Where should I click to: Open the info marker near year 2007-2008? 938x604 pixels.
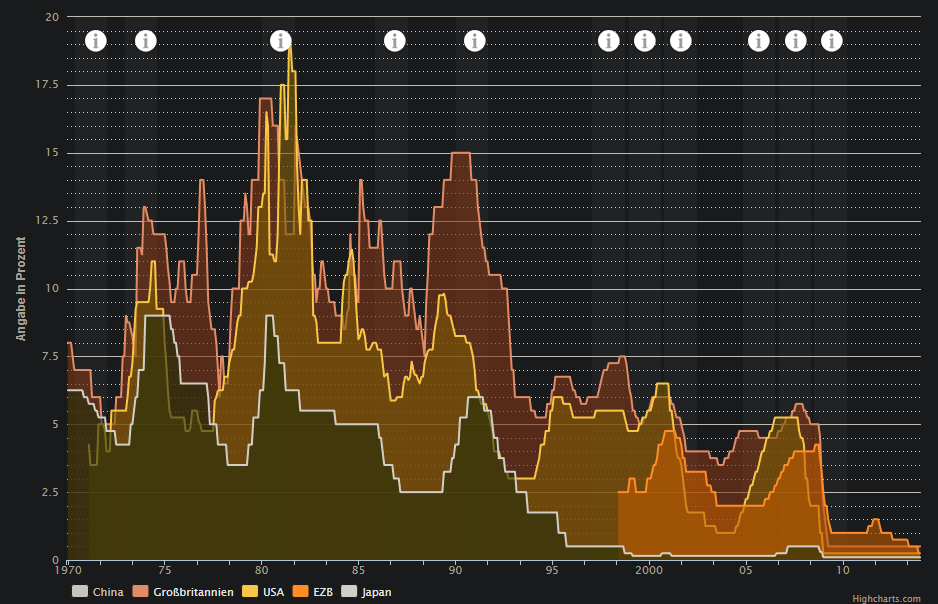[796, 41]
